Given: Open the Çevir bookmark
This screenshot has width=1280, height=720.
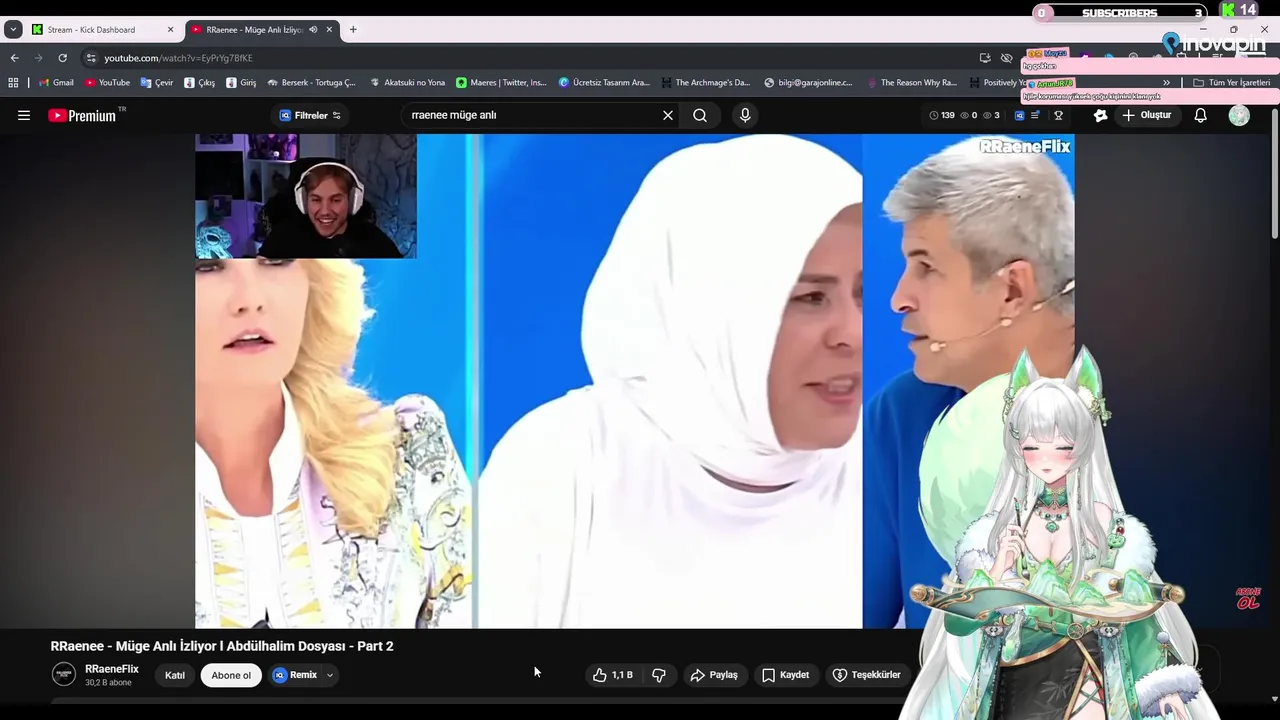Looking at the screenshot, I should (x=157, y=82).
